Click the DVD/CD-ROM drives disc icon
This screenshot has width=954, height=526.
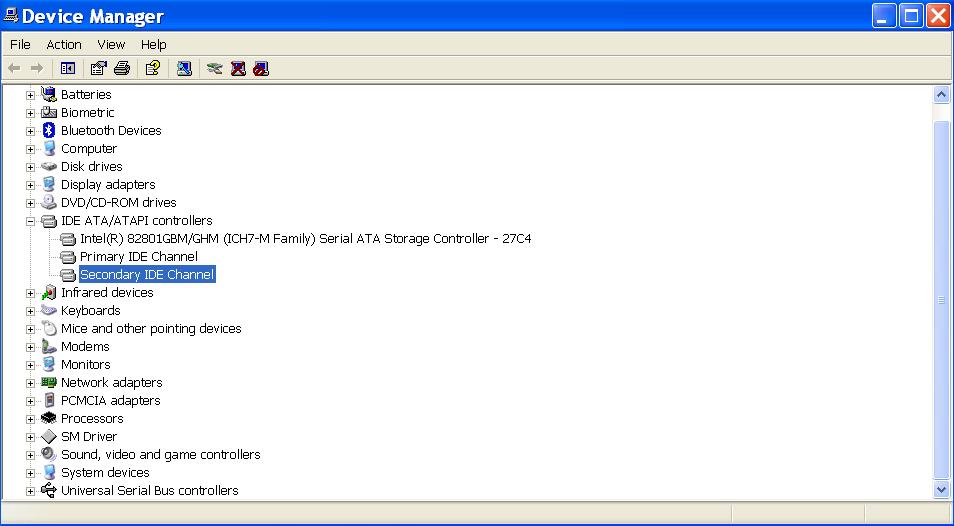[x=49, y=202]
